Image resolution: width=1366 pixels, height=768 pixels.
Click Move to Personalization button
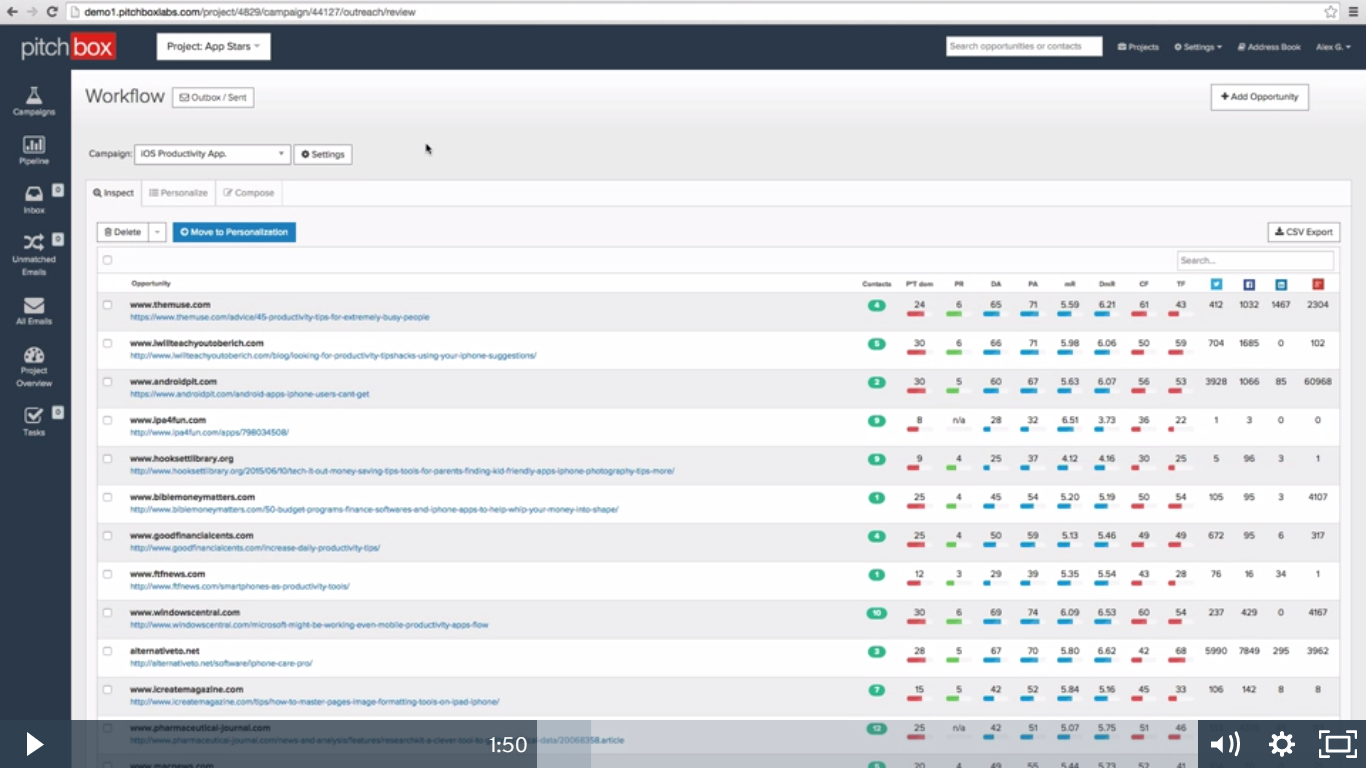234,232
